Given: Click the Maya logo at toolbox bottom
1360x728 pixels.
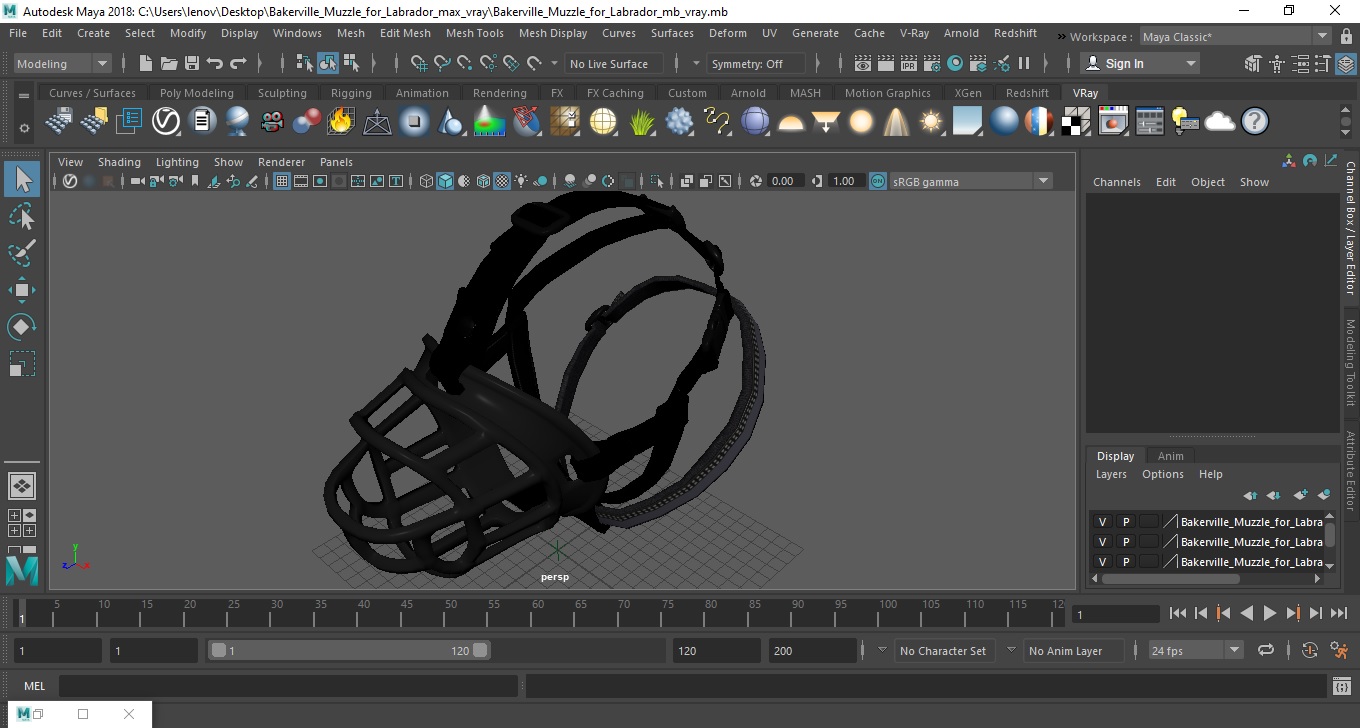Looking at the screenshot, I should (x=21, y=570).
